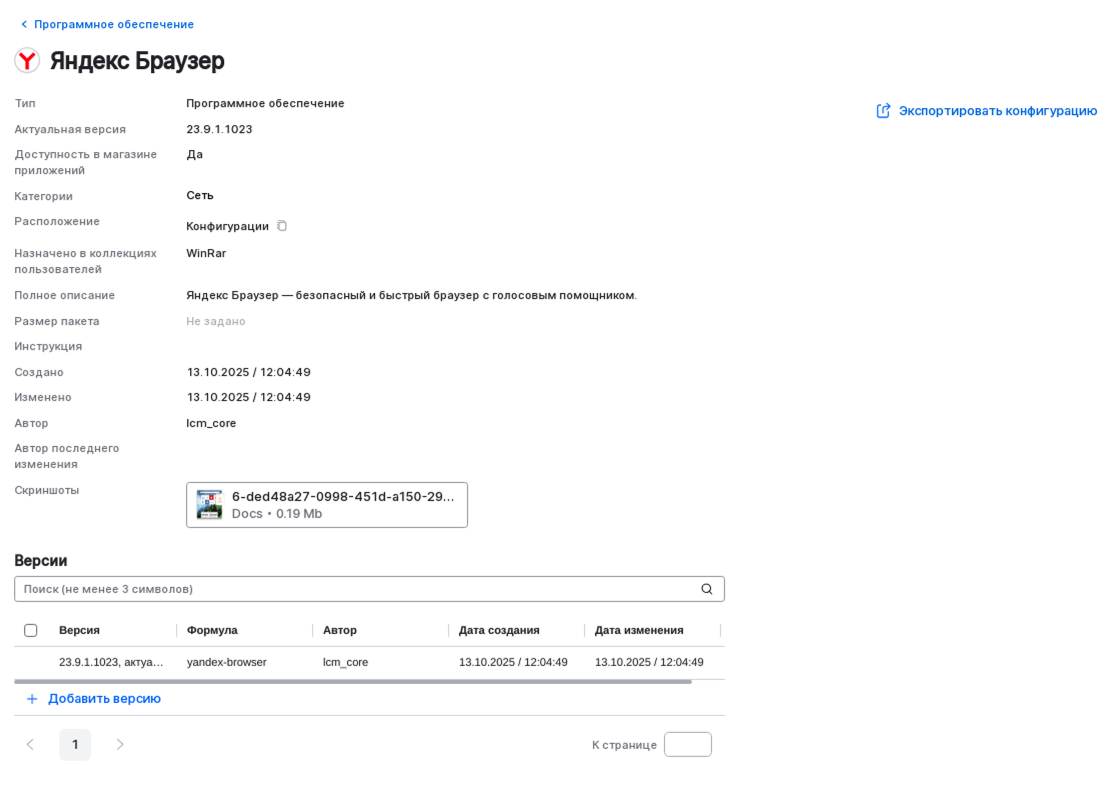The height and width of the screenshot is (798, 1119).
Task: Select the version row 23.9.1.1023
Action: 113,662
